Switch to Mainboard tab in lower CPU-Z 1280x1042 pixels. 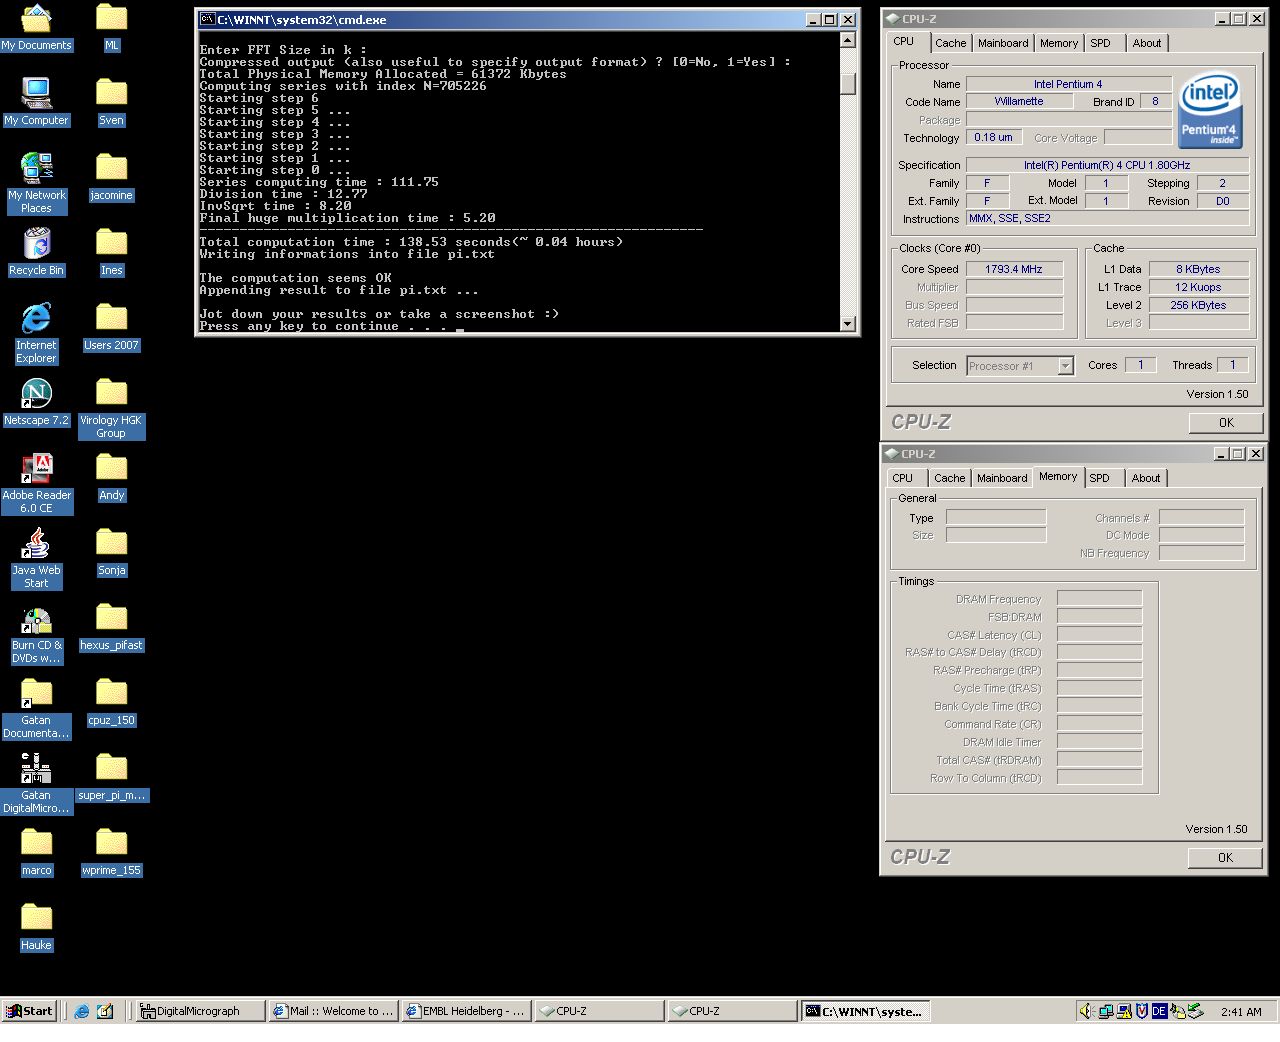[1002, 478]
